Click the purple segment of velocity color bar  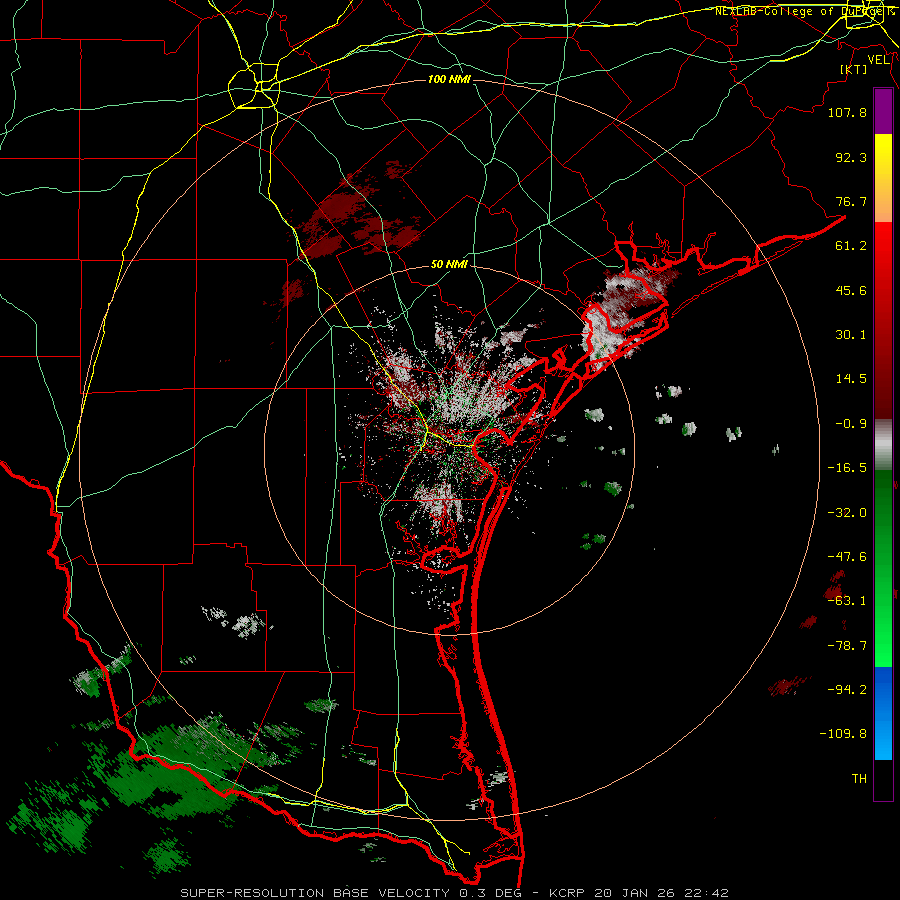pos(883,111)
